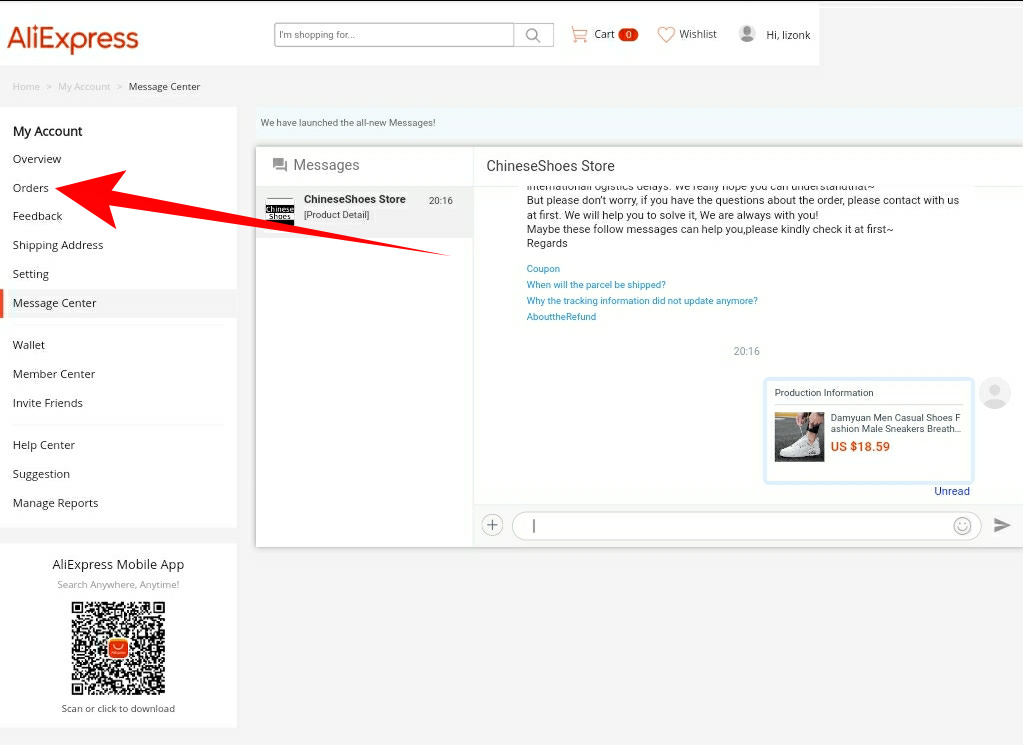The image size is (1023, 745).
Task: Click the 'Production Information' card heading
Action: [824, 393]
